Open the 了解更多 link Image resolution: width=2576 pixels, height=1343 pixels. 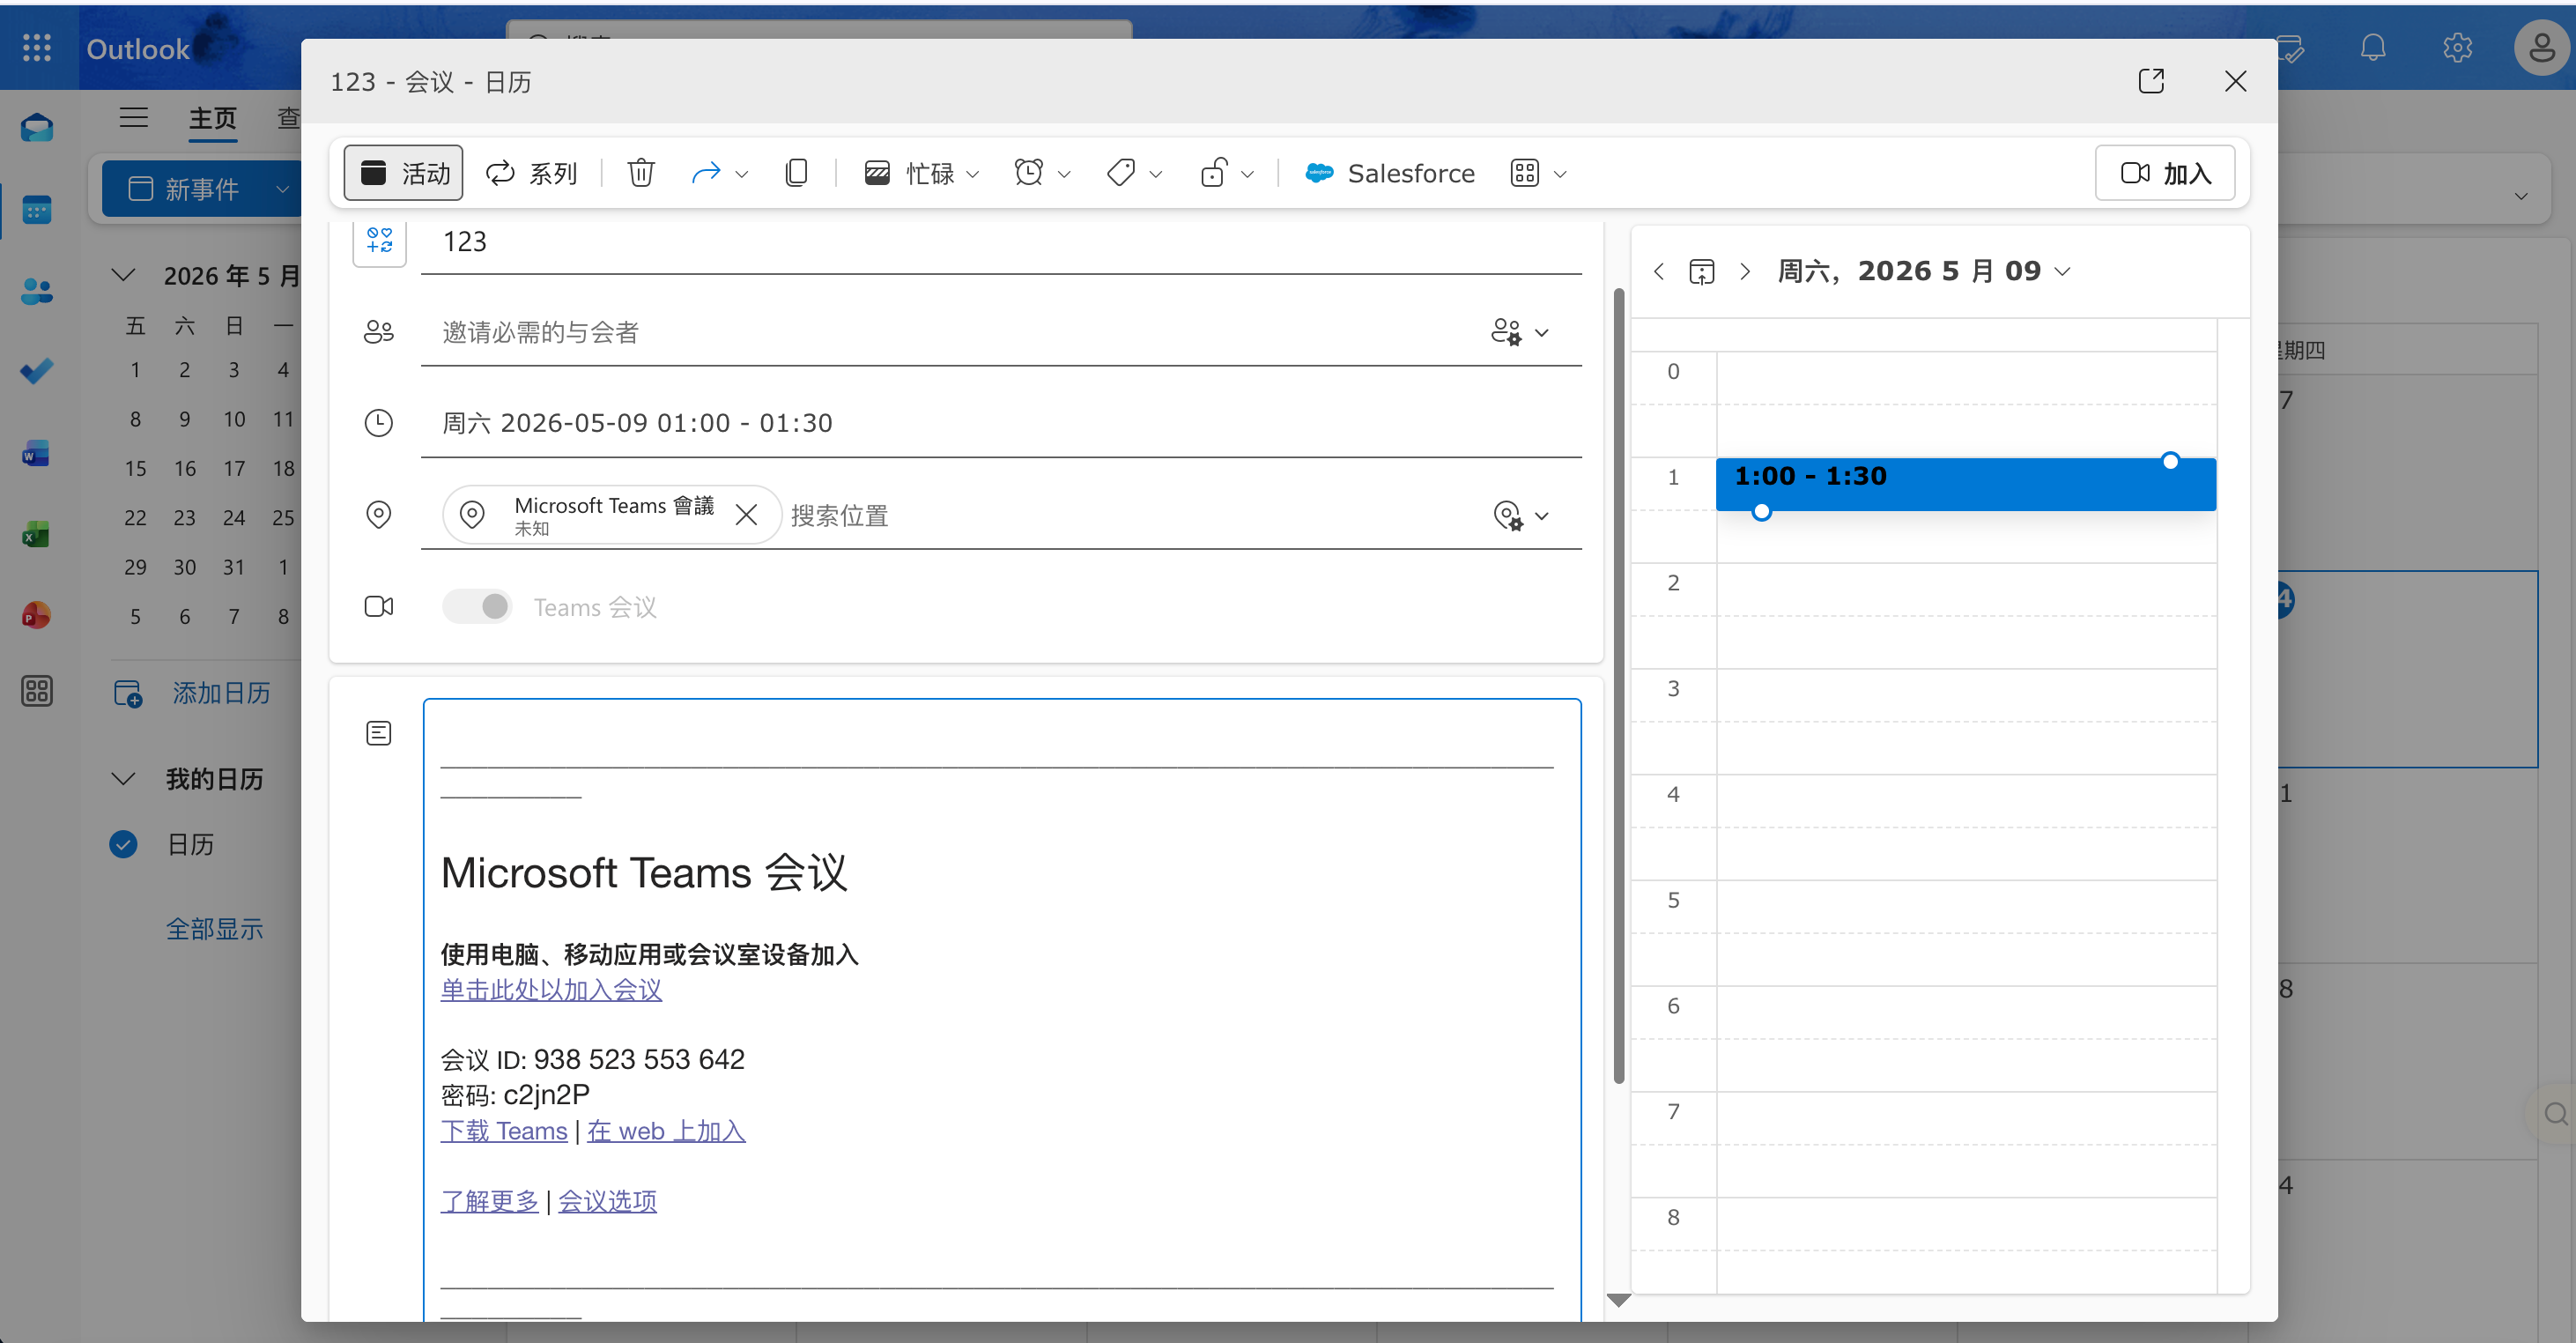point(490,1200)
